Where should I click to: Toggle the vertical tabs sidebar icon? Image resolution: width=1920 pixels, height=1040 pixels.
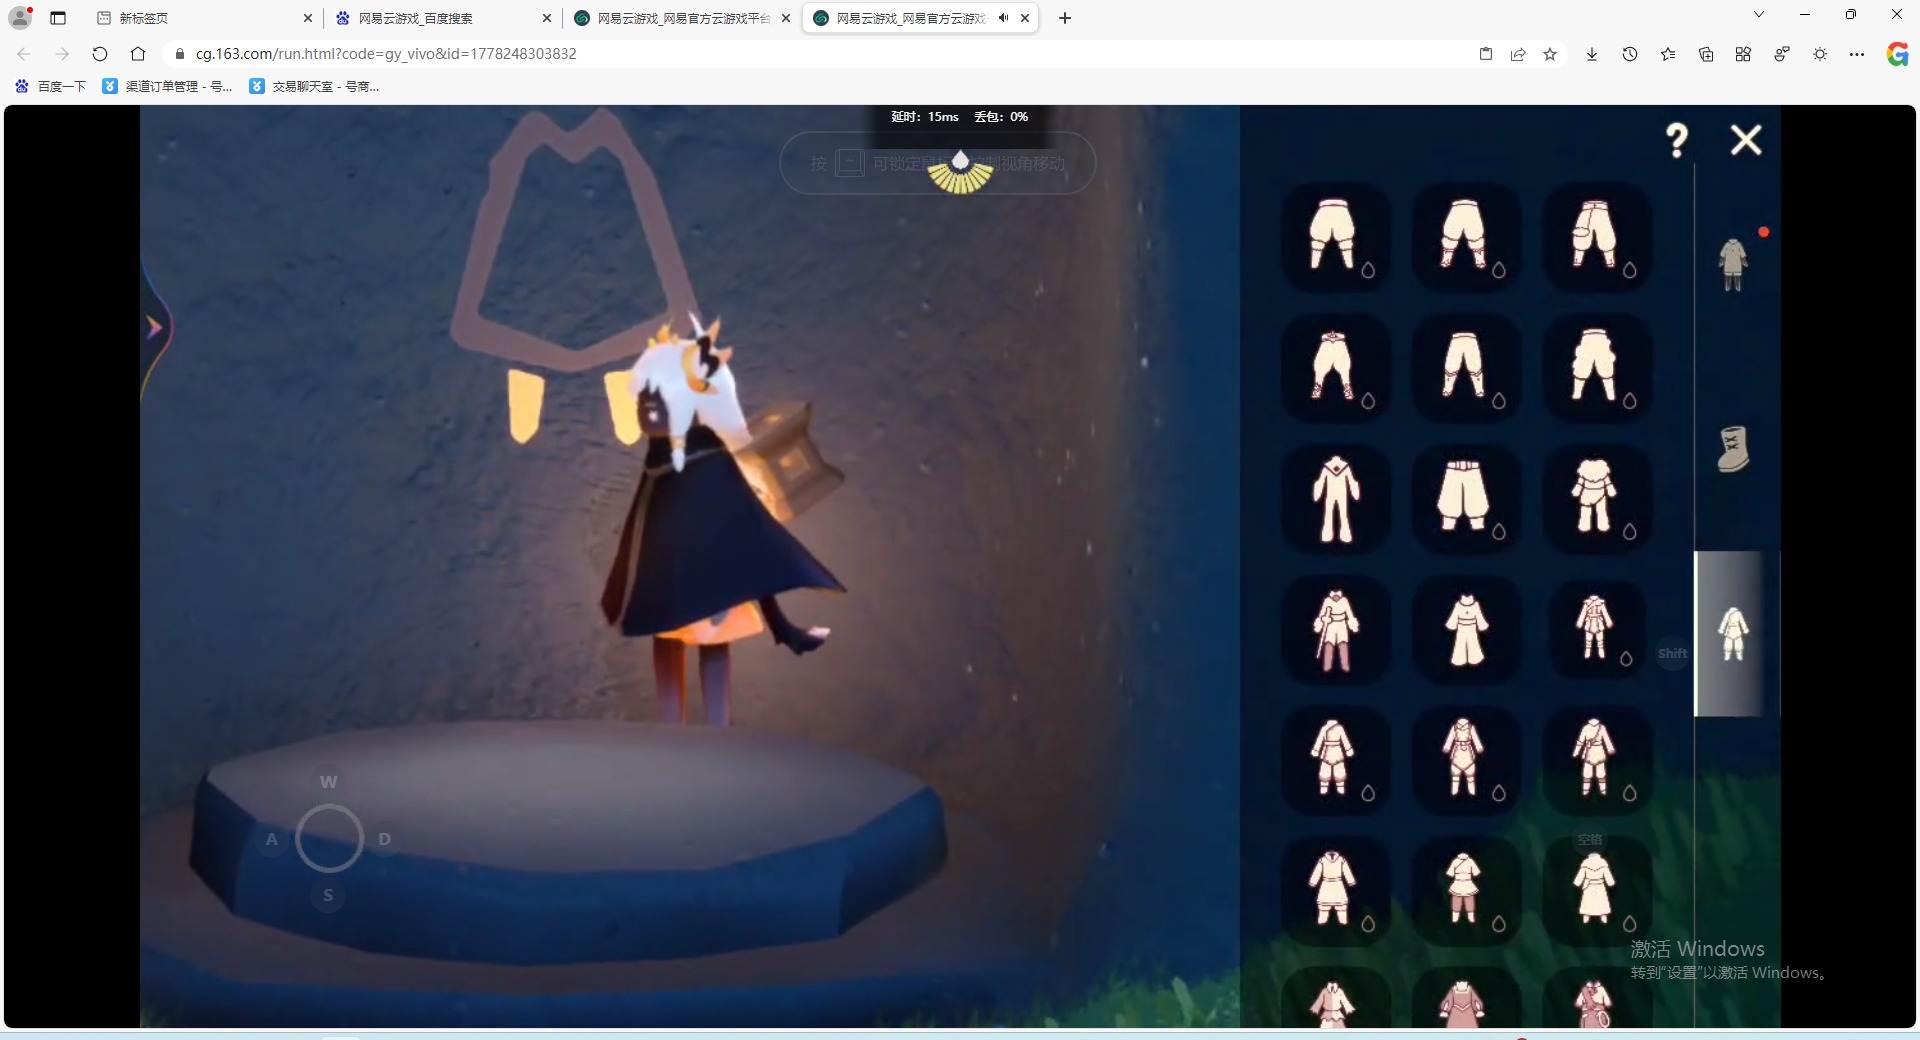(58, 18)
